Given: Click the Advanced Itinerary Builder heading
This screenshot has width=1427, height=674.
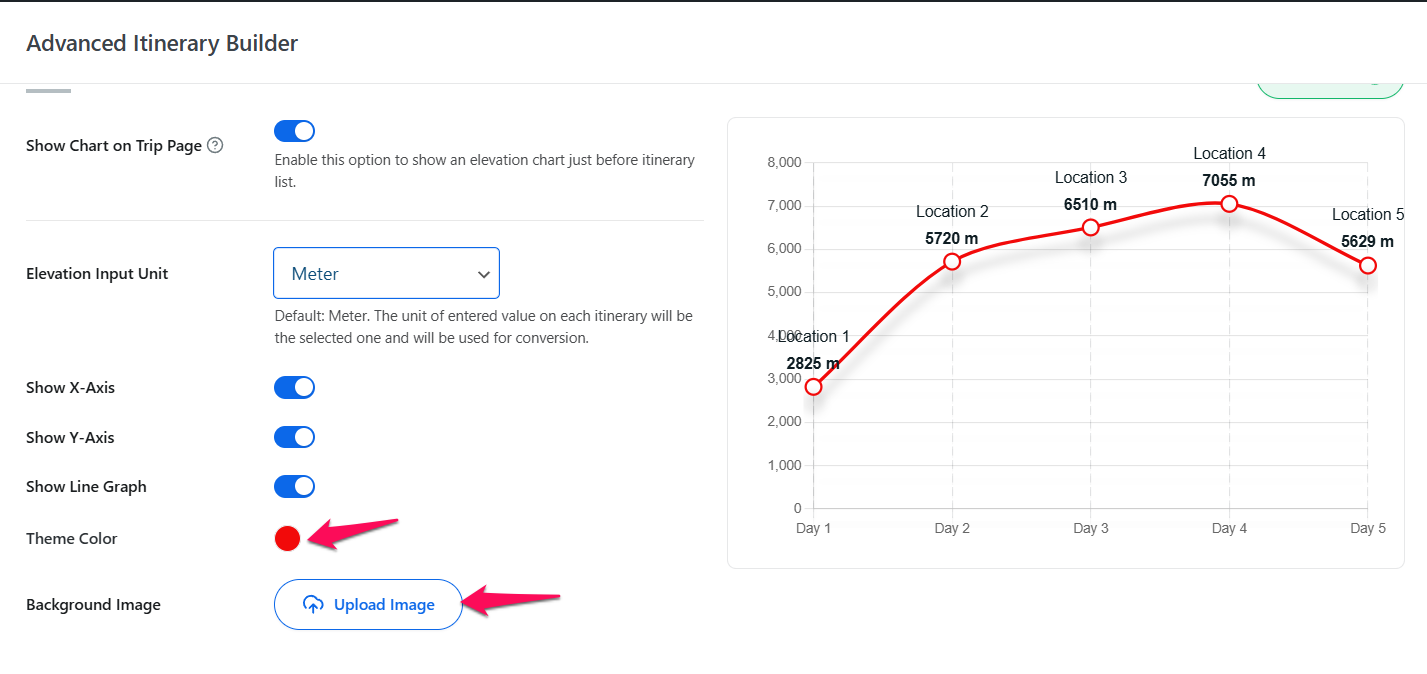Looking at the screenshot, I should click(x=162, y=43).
